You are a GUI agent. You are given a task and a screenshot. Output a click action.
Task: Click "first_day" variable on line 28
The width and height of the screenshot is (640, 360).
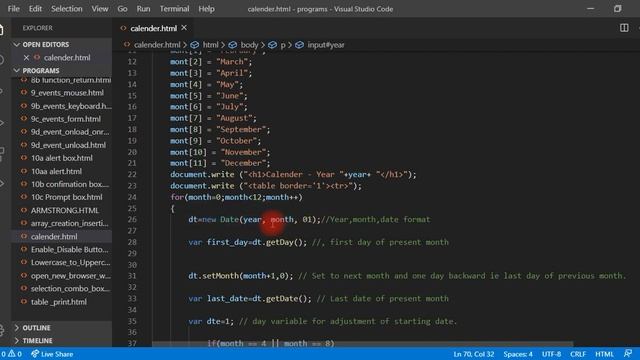(227, 242)
